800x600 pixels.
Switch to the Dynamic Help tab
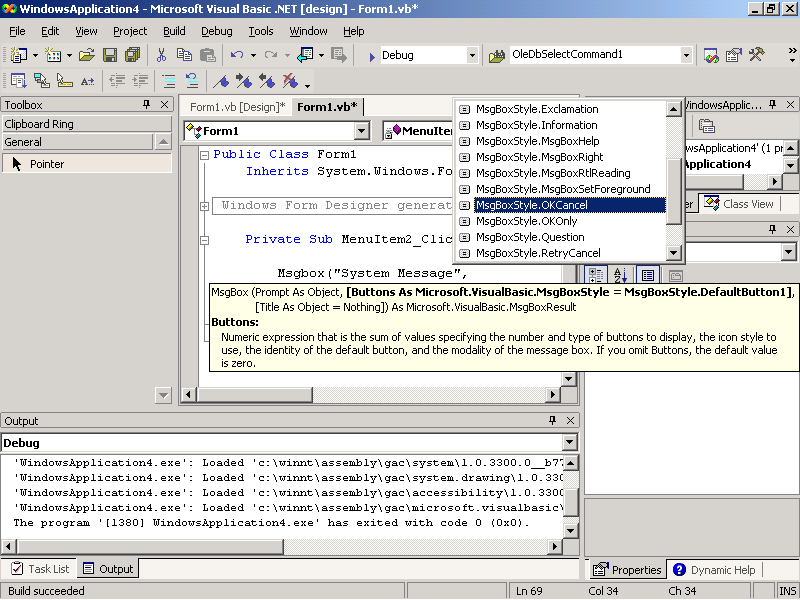click(714, 569)
